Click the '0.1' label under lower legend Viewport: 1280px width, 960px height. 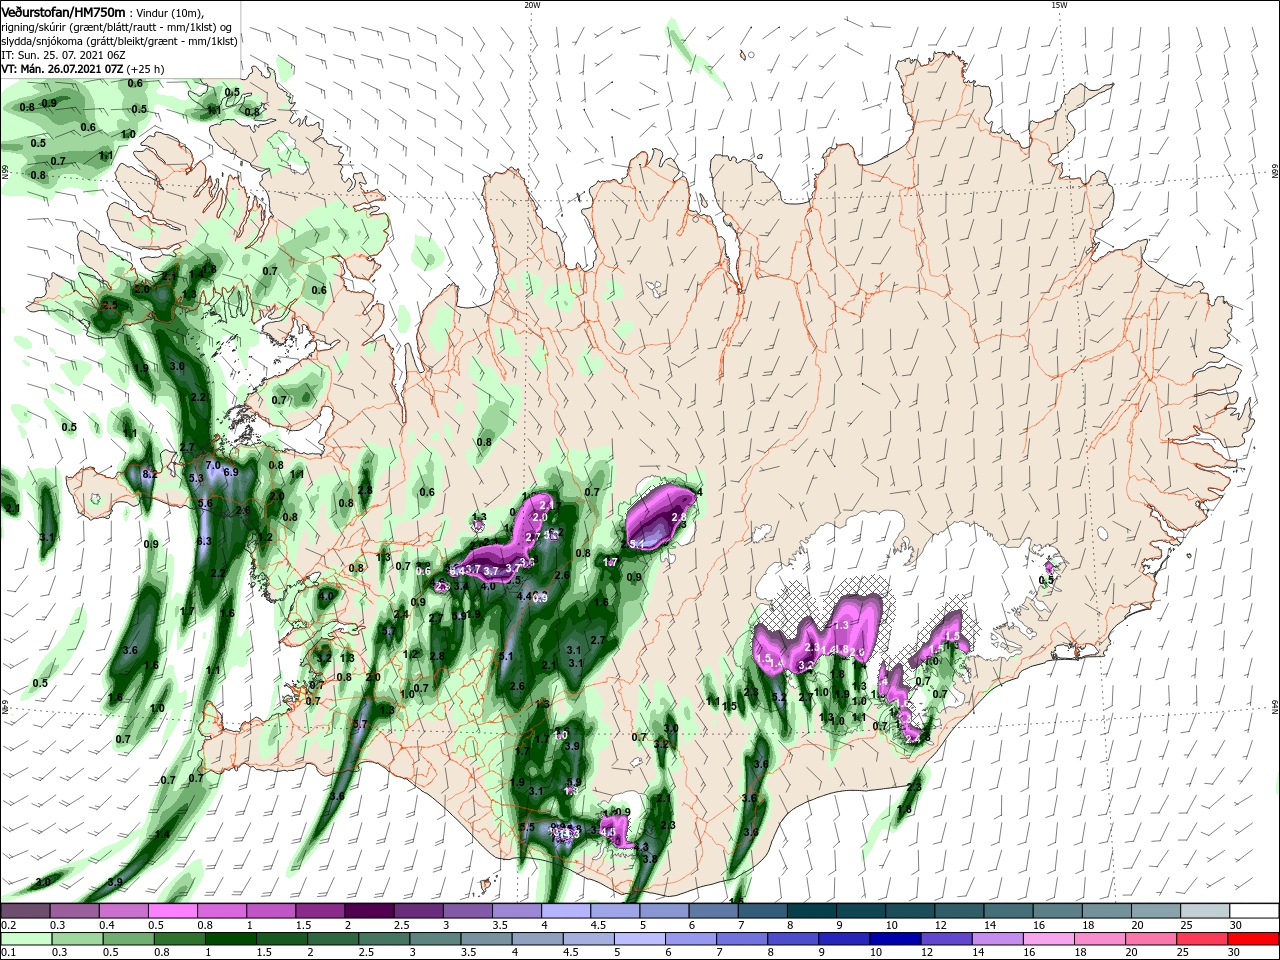coord(8,952)
